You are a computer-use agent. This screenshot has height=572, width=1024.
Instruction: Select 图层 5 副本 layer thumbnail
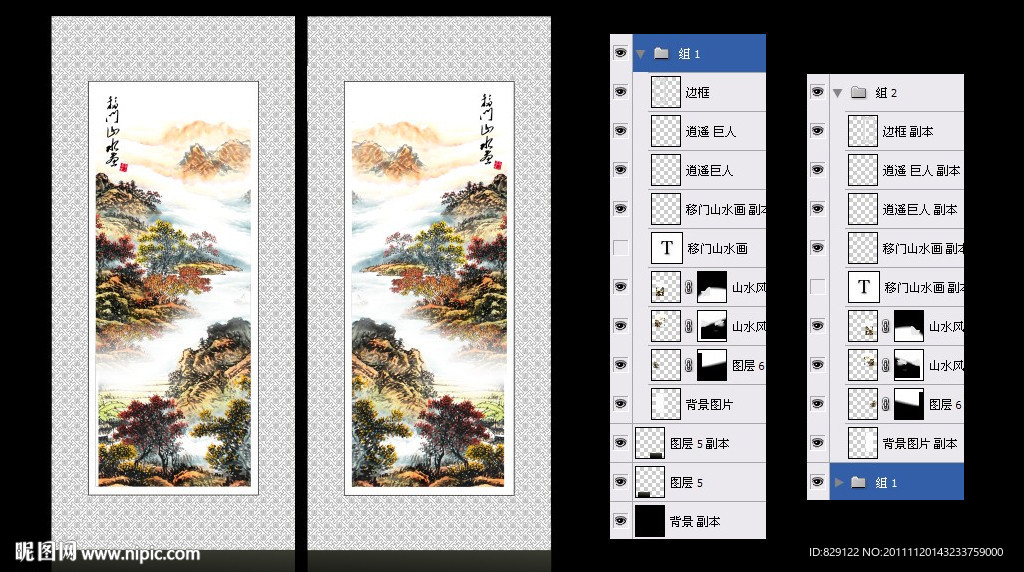click(x=650, y=443)
